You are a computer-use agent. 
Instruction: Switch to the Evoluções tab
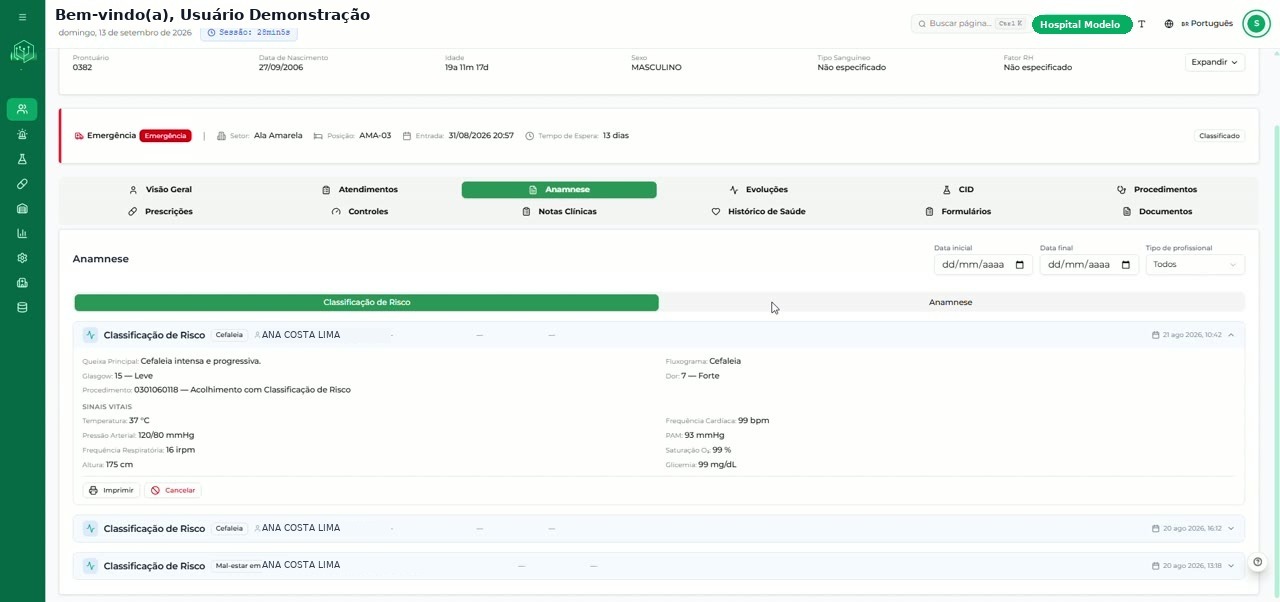tap(758, 190)
